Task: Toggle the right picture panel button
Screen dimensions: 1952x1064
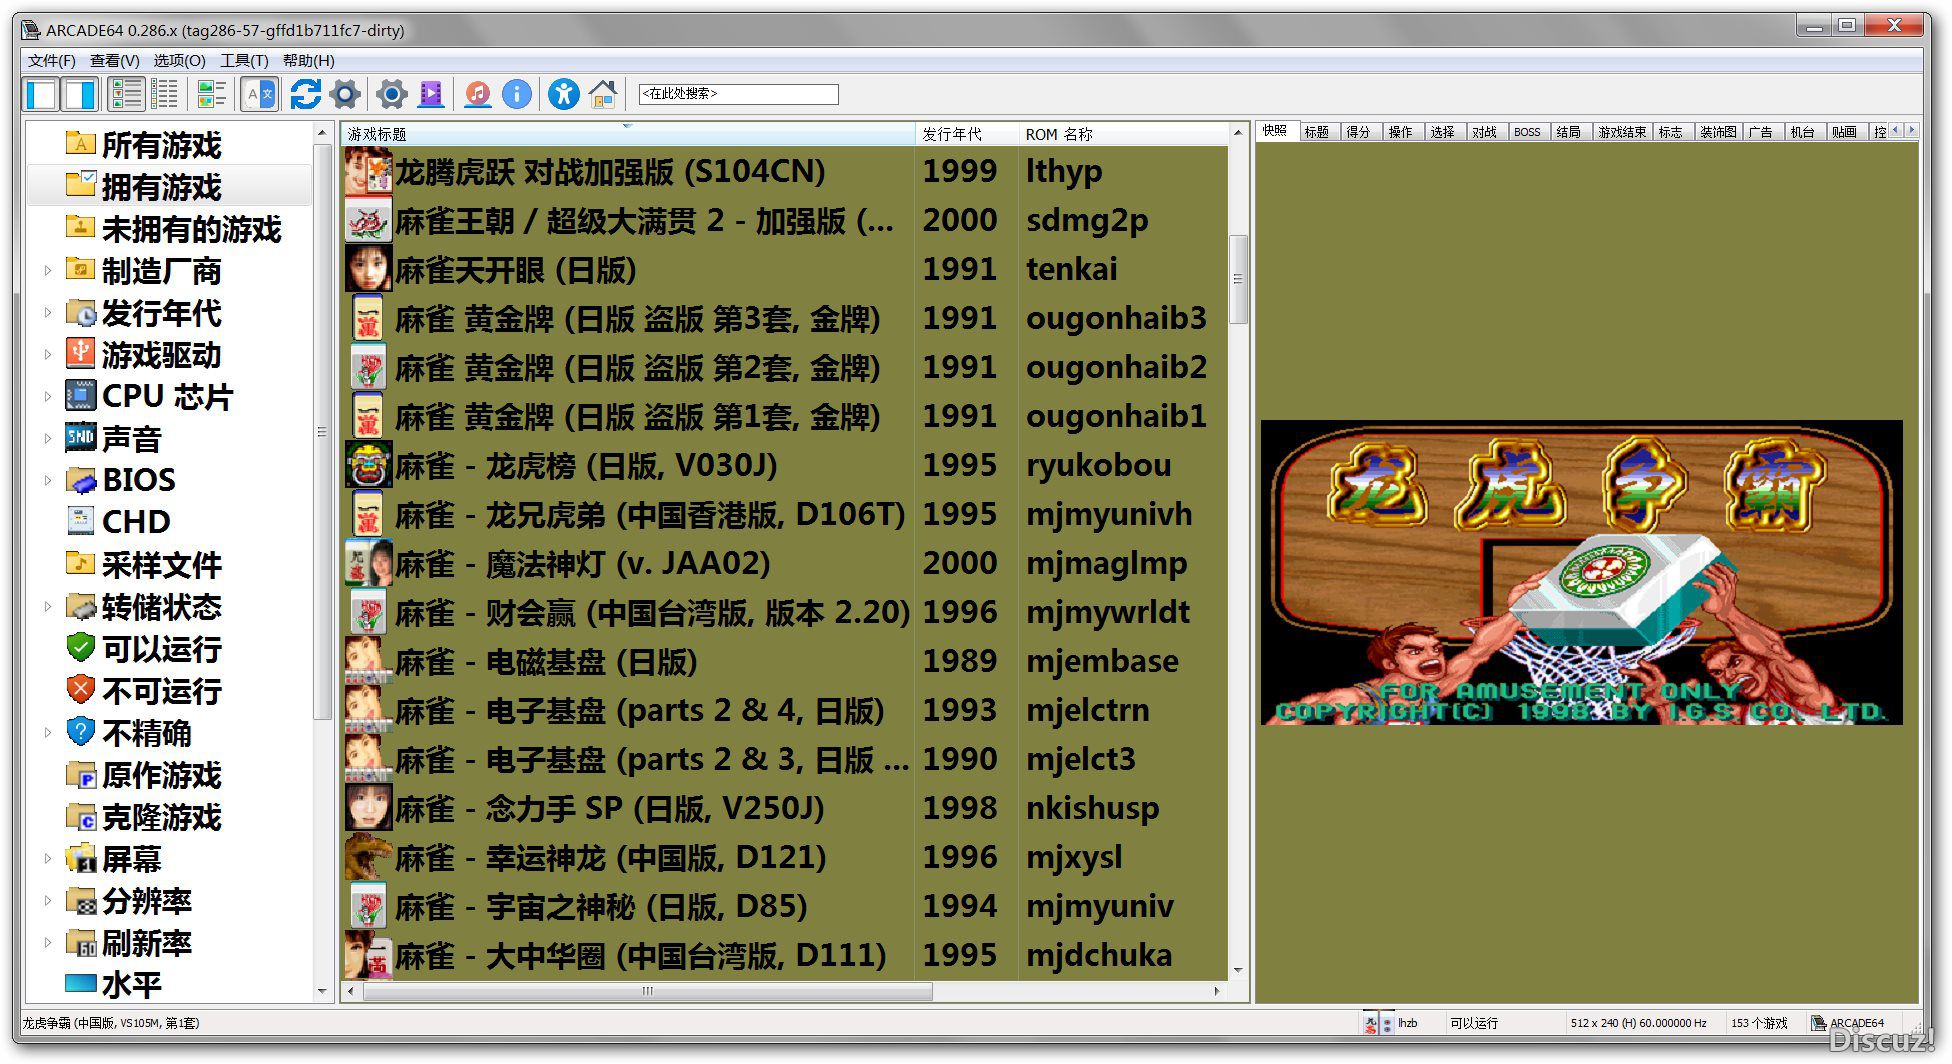Action: [80, 95]
